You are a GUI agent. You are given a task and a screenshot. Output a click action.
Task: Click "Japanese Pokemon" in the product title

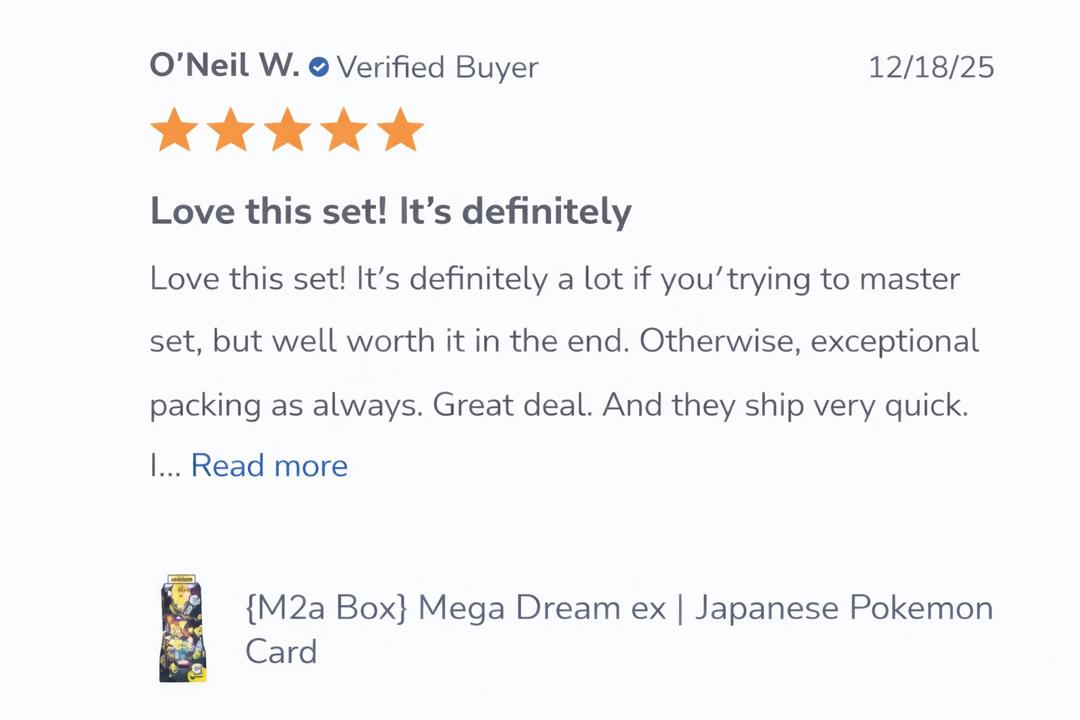coord(843,608)
